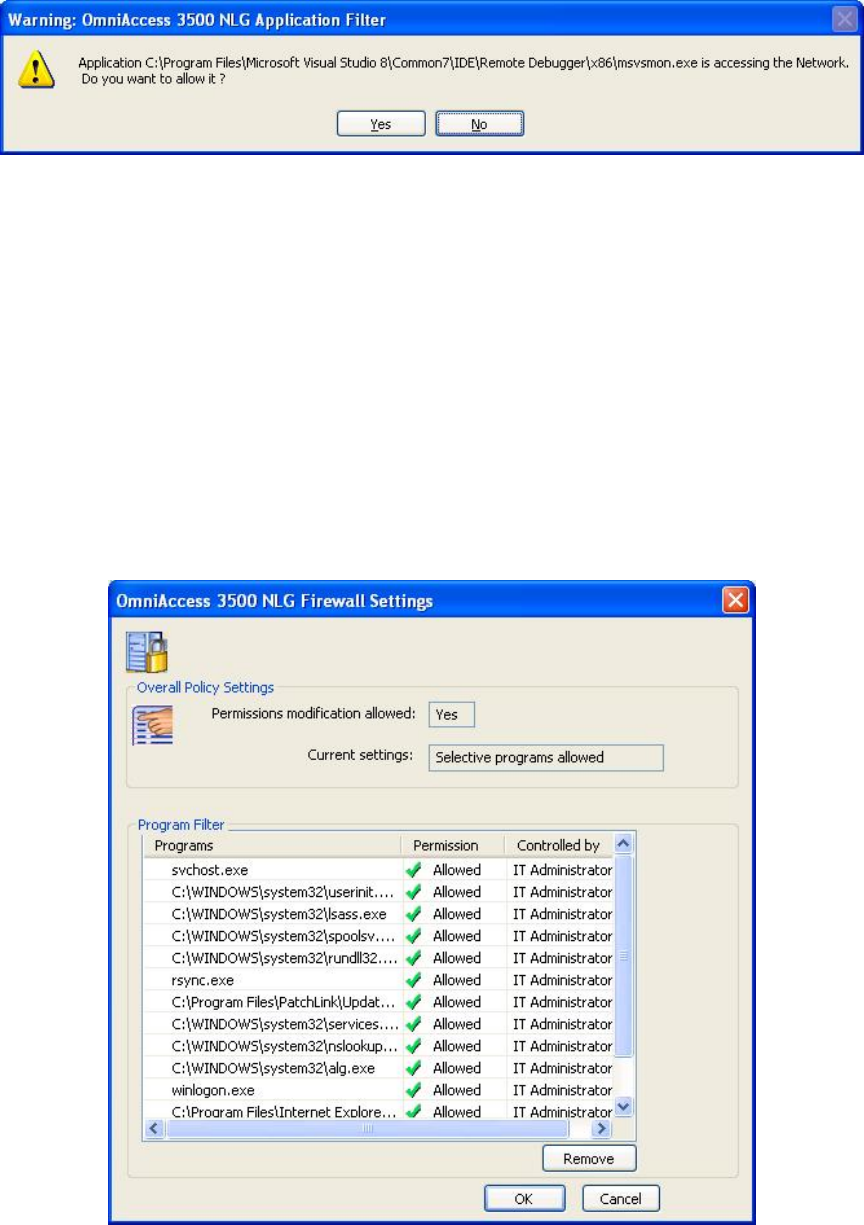Click green checkmark for spoolsv row
The image size is (864, 1225).
(x=414, y=936)
